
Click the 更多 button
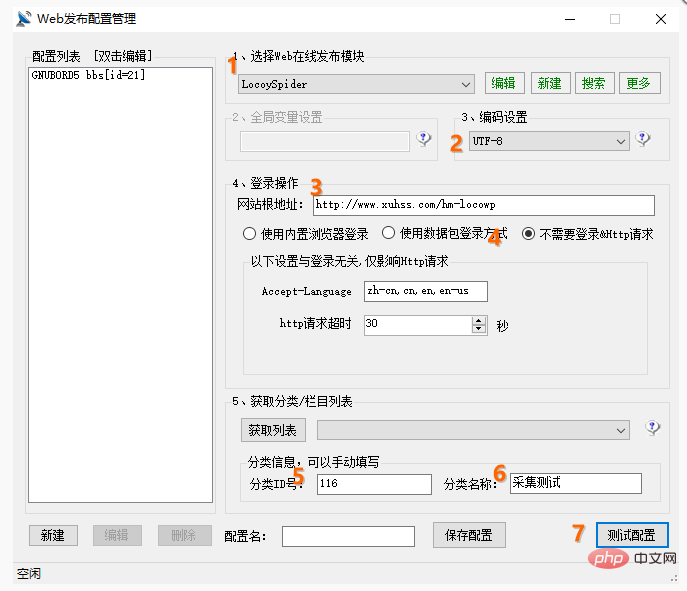[640, 83]
